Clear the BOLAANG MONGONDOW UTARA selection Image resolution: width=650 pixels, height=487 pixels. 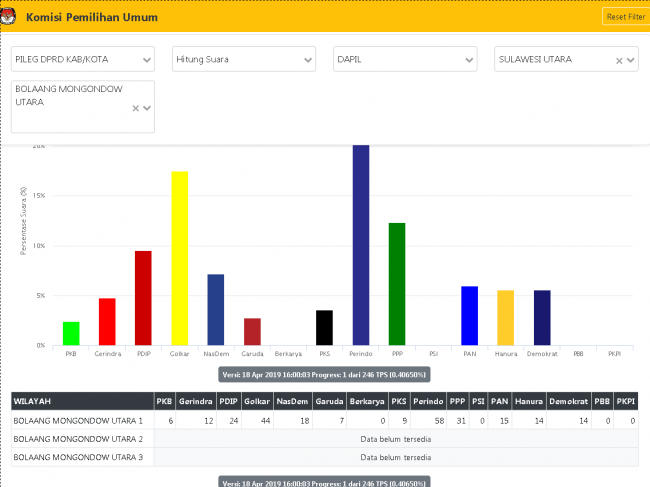point(136,108)
